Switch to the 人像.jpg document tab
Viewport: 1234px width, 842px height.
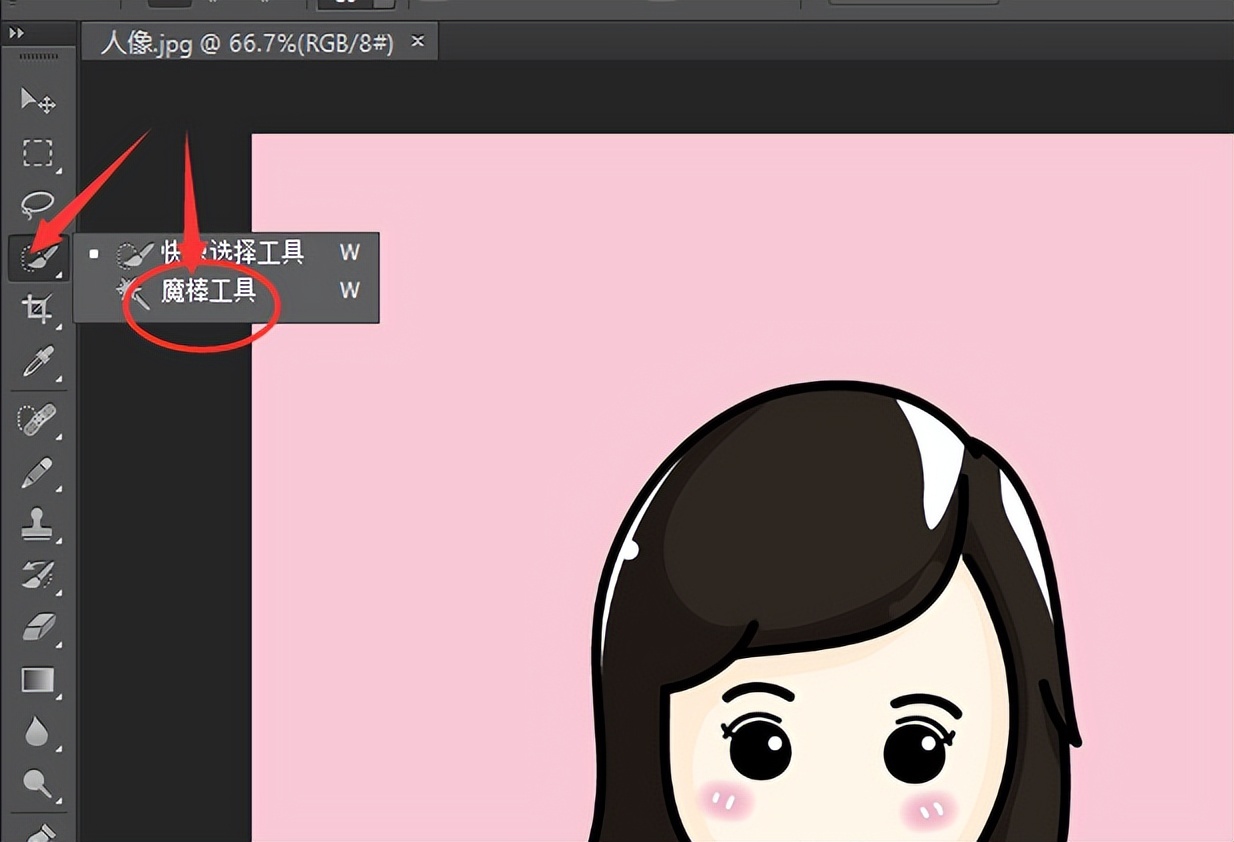click(x=247, y=43)
